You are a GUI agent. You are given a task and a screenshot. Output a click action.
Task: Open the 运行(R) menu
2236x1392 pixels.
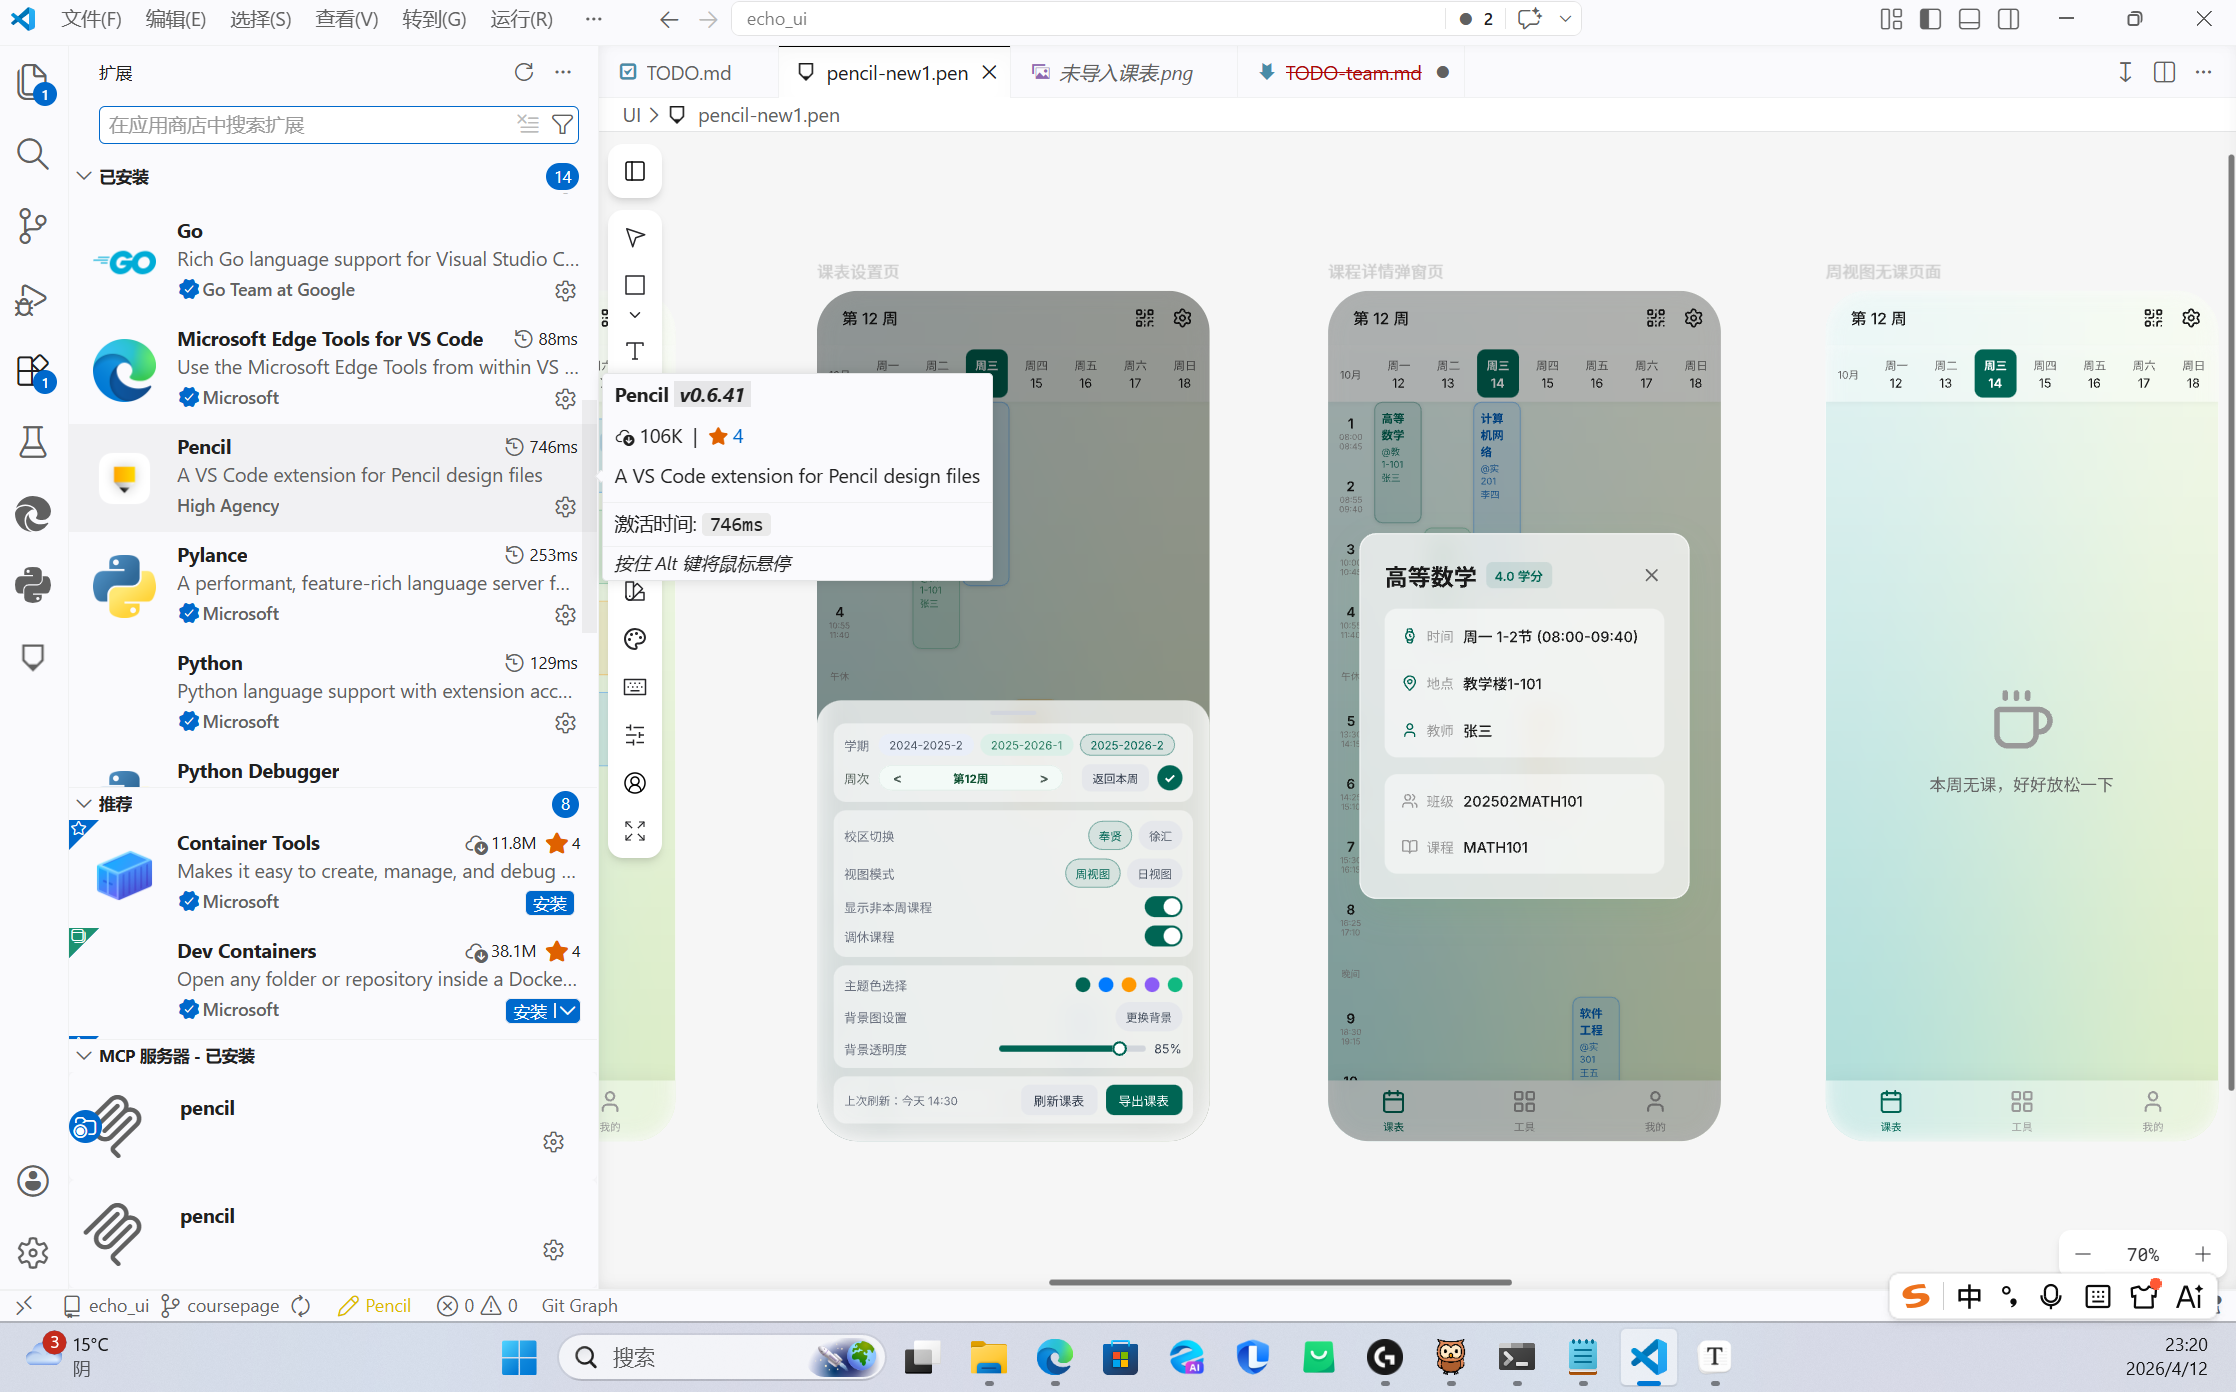(x=521, y=19)
